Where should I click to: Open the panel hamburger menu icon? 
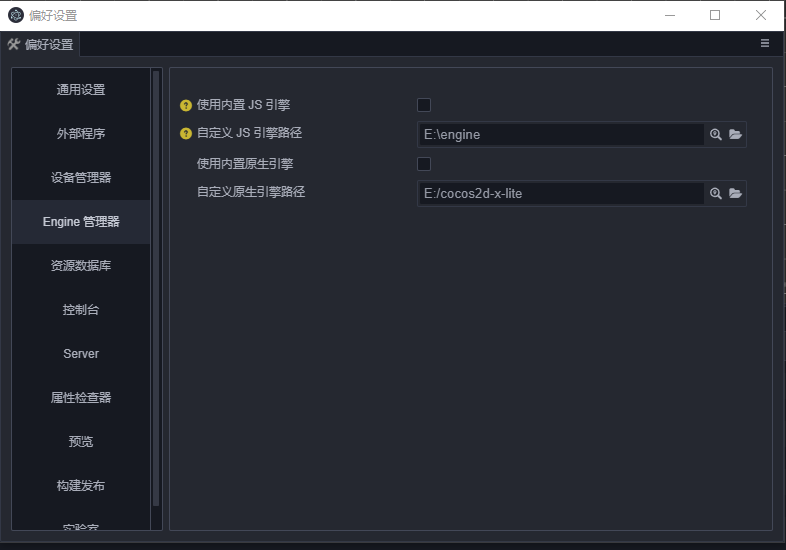pyautogui.click(x=765, y=44)
